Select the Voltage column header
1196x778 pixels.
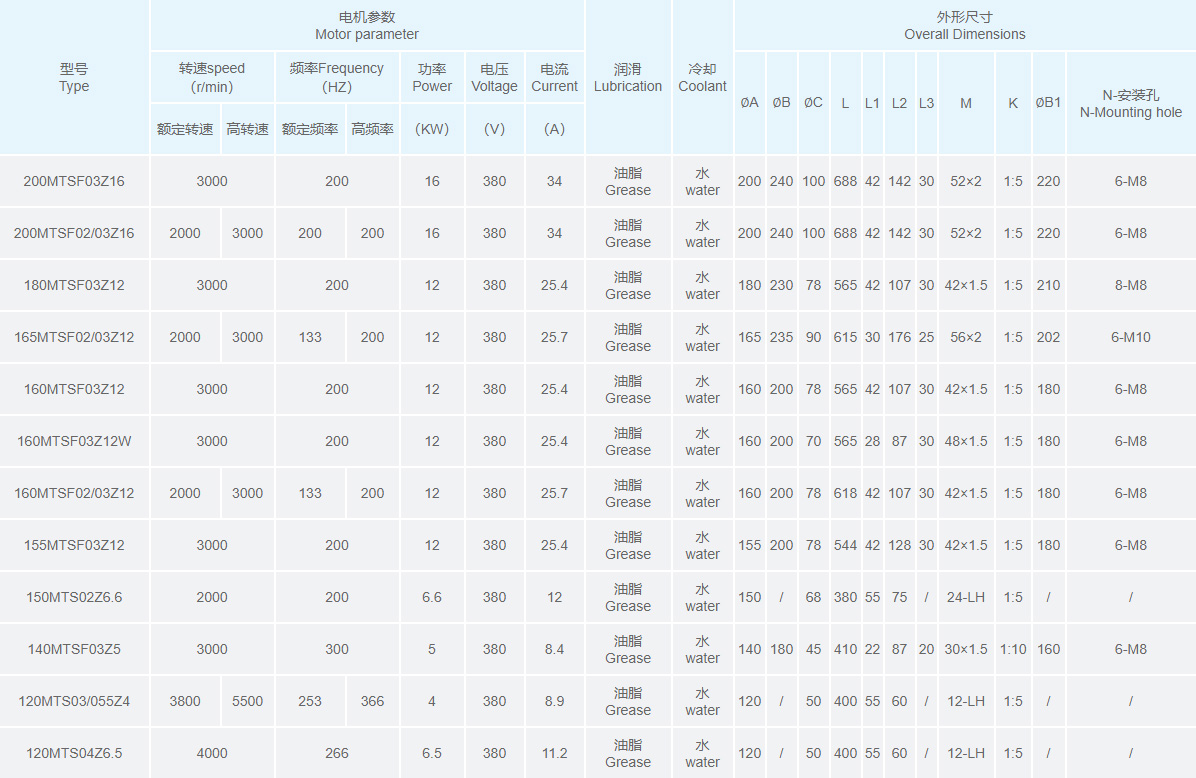click(x=494, y=78)
